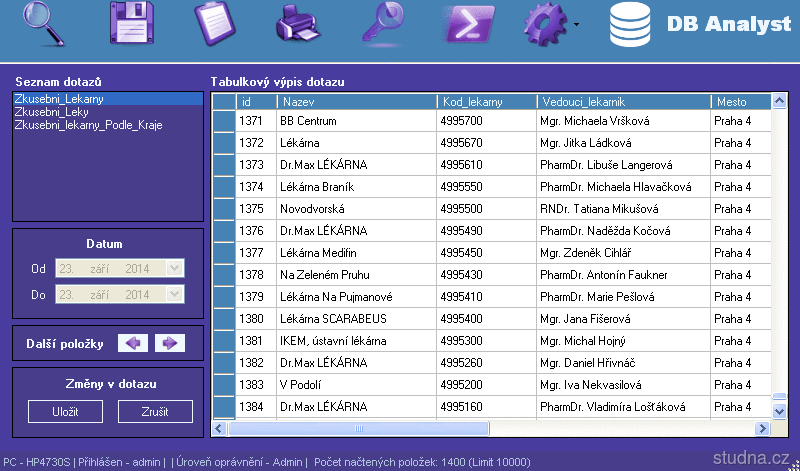Sort by Nazev column header
This screenshot has height=471, width=800.
(x=356, y=102)
